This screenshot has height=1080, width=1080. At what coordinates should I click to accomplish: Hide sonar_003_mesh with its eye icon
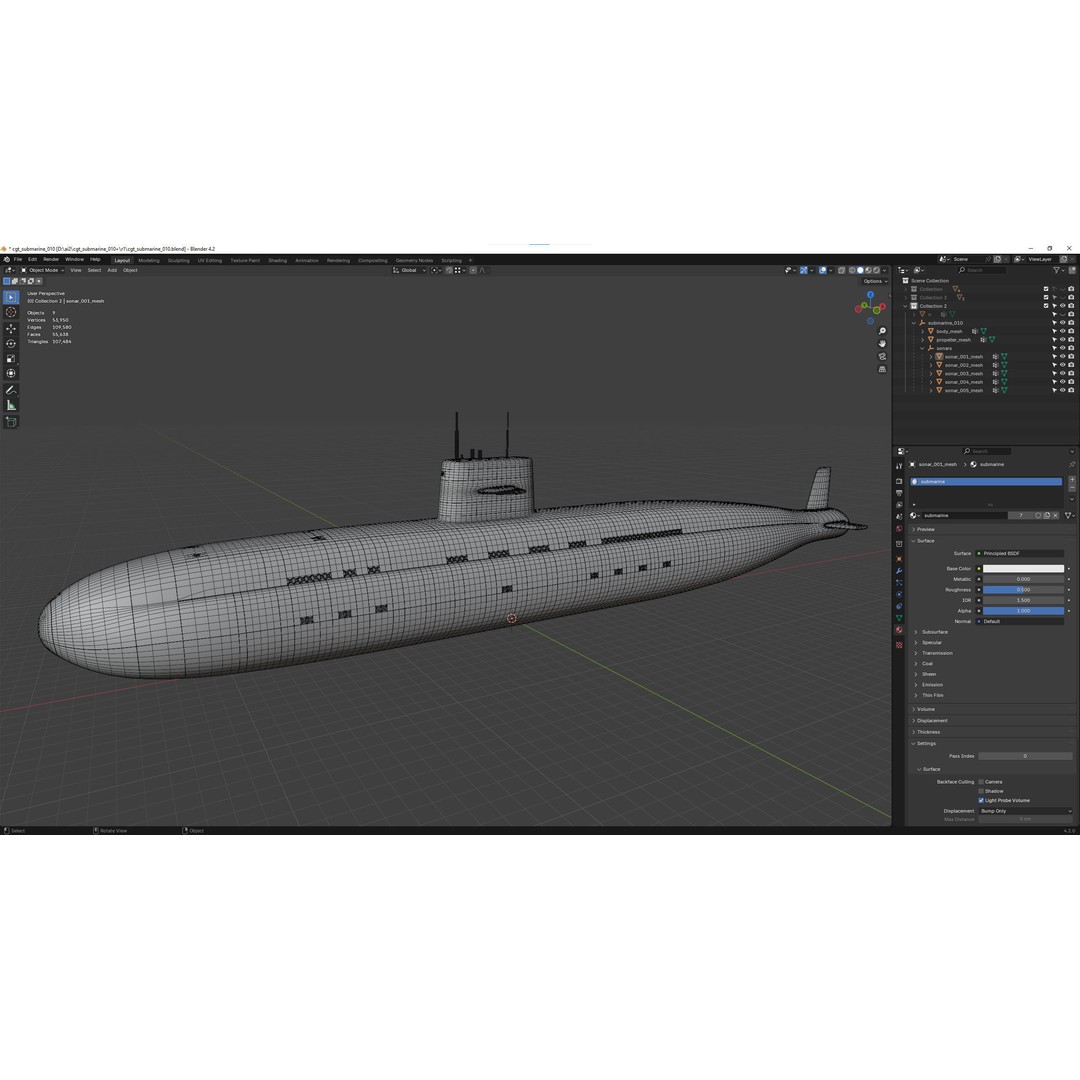(1062, 373)
